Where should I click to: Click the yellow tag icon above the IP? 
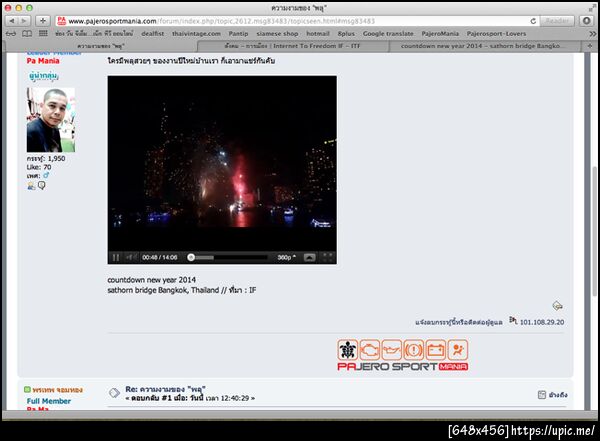tap(558, 305)
